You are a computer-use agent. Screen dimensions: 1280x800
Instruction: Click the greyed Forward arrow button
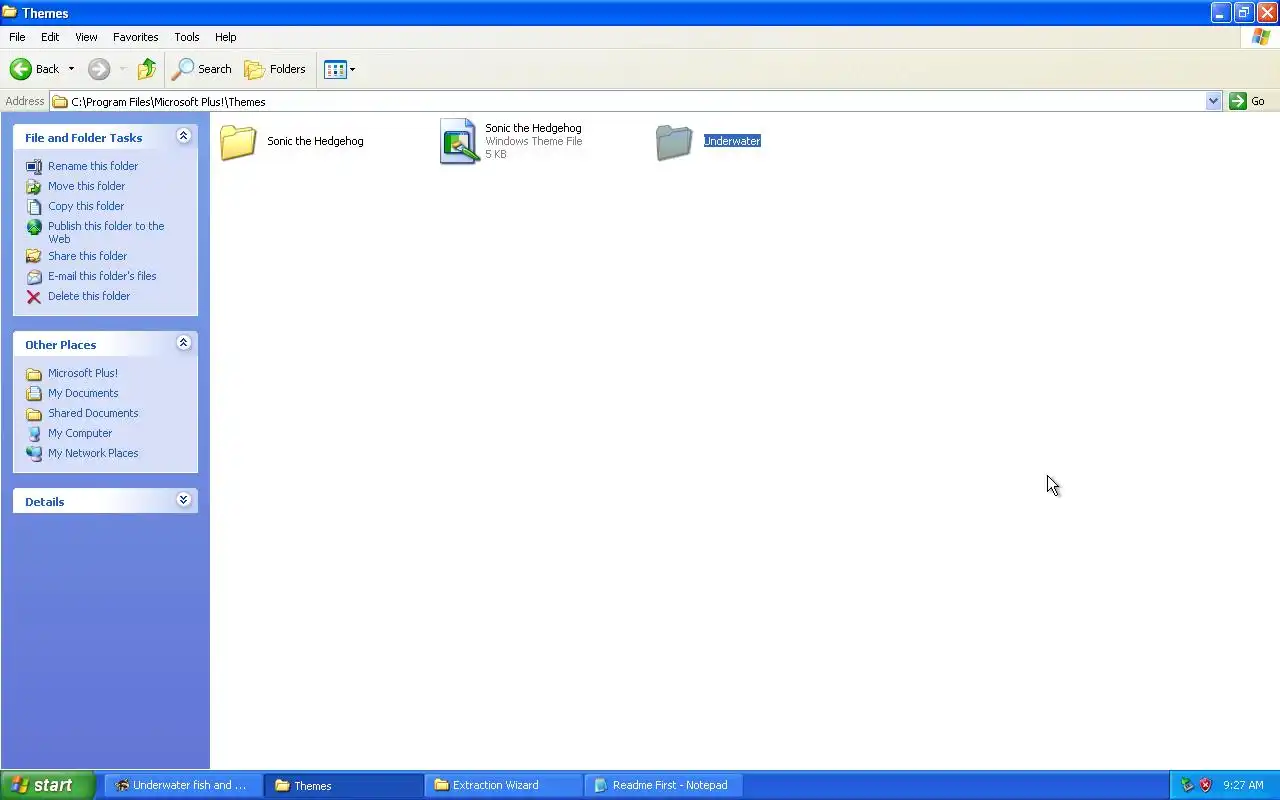pyautogui.click(x=98, y=69)
